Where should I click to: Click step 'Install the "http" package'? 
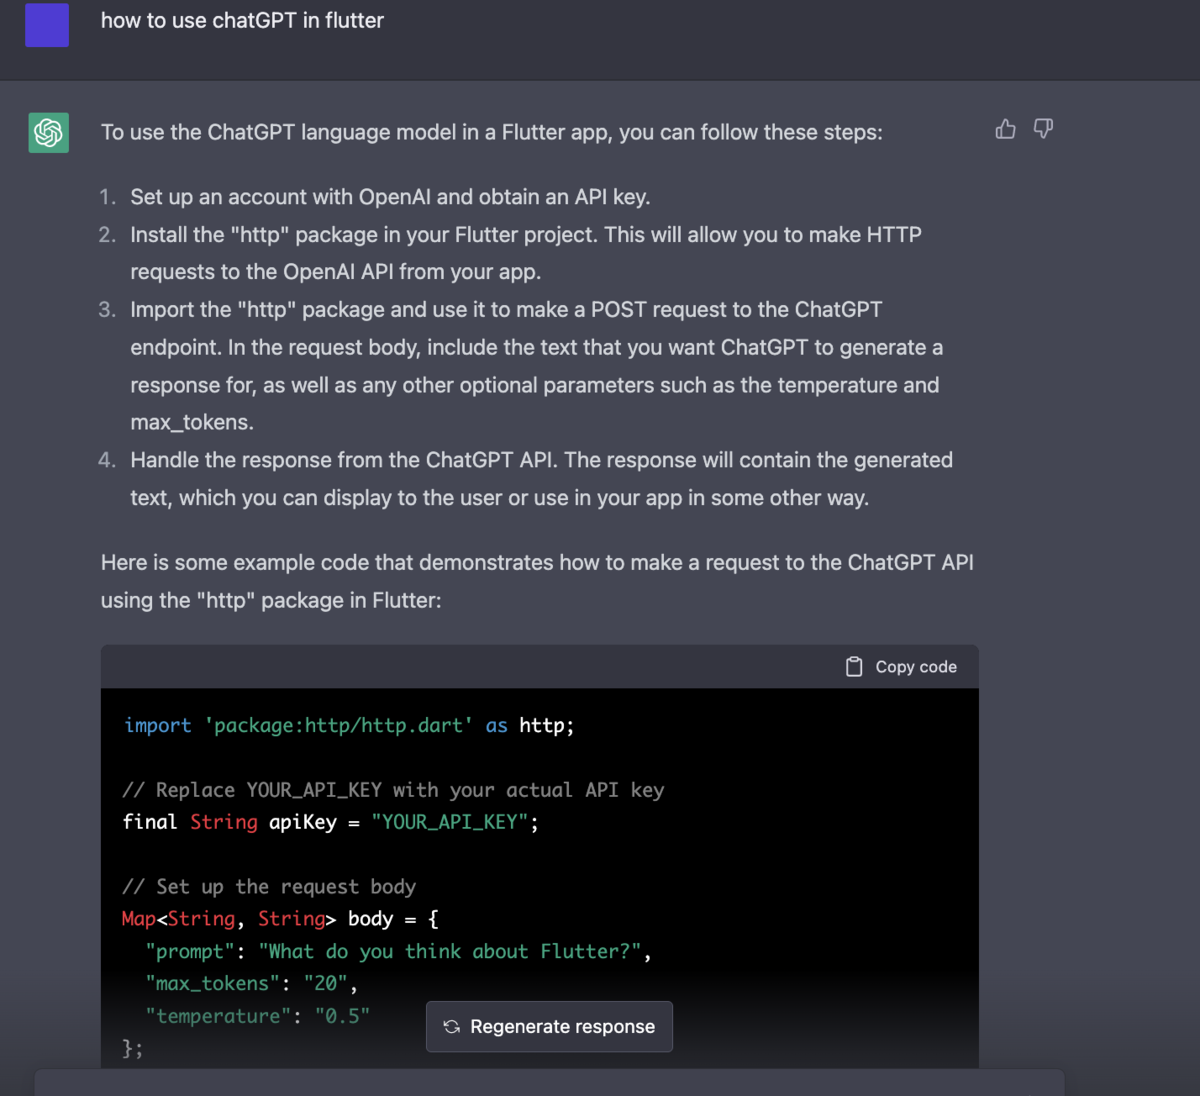tap(526, 253)
